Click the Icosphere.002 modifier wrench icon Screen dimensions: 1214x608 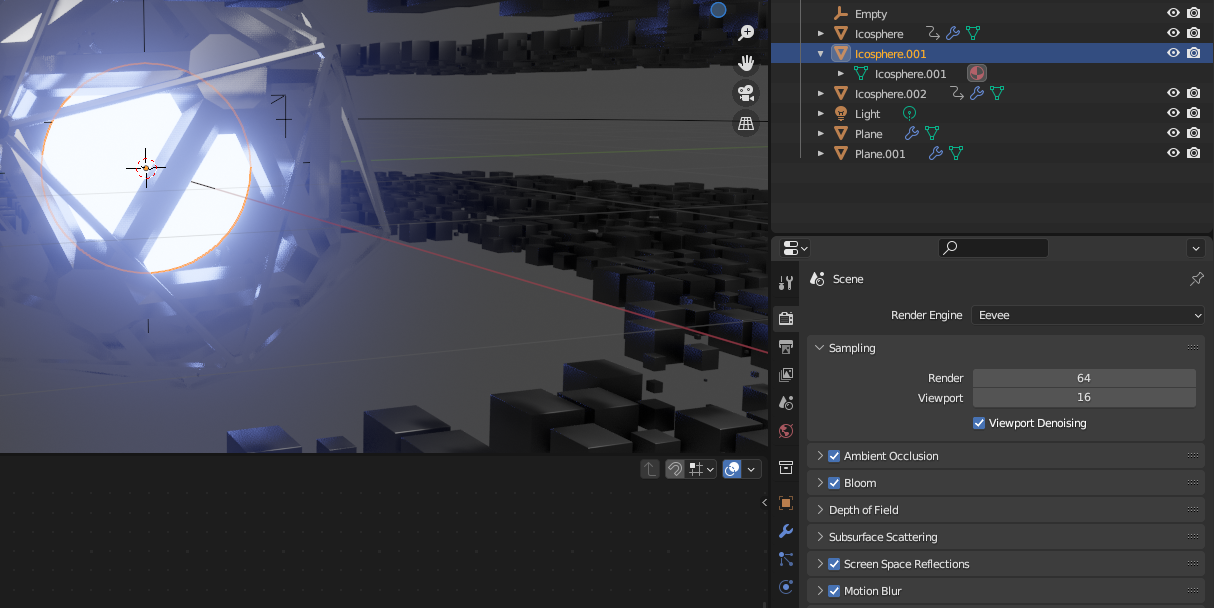pos(976,93)
